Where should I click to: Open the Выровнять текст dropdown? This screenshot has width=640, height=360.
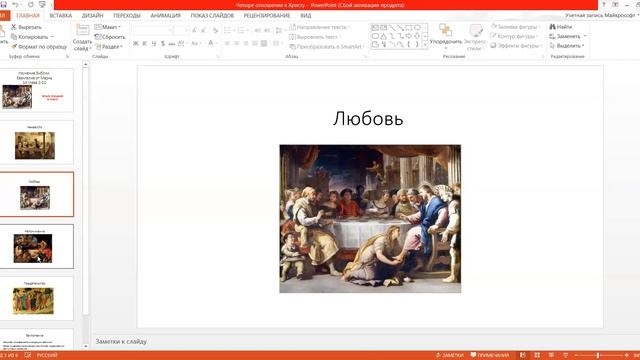click(315, 37)
